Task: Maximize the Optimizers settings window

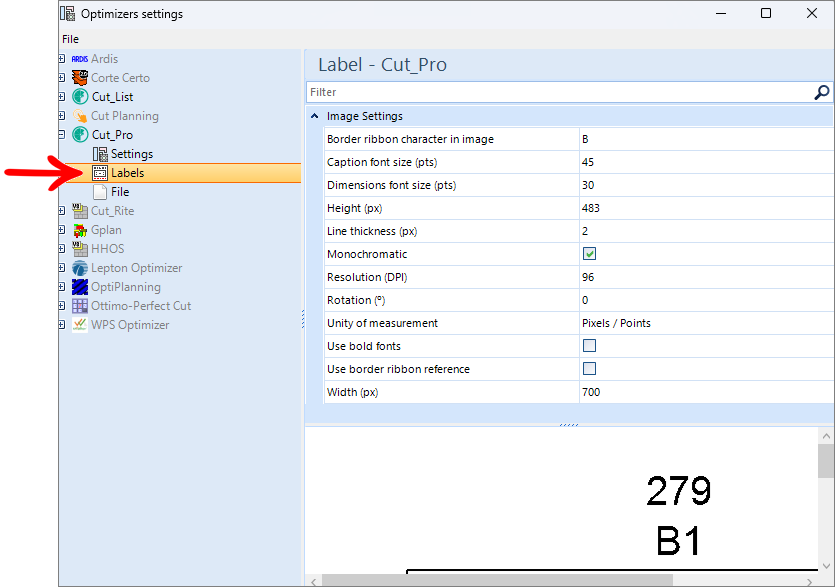Action: 766,13
